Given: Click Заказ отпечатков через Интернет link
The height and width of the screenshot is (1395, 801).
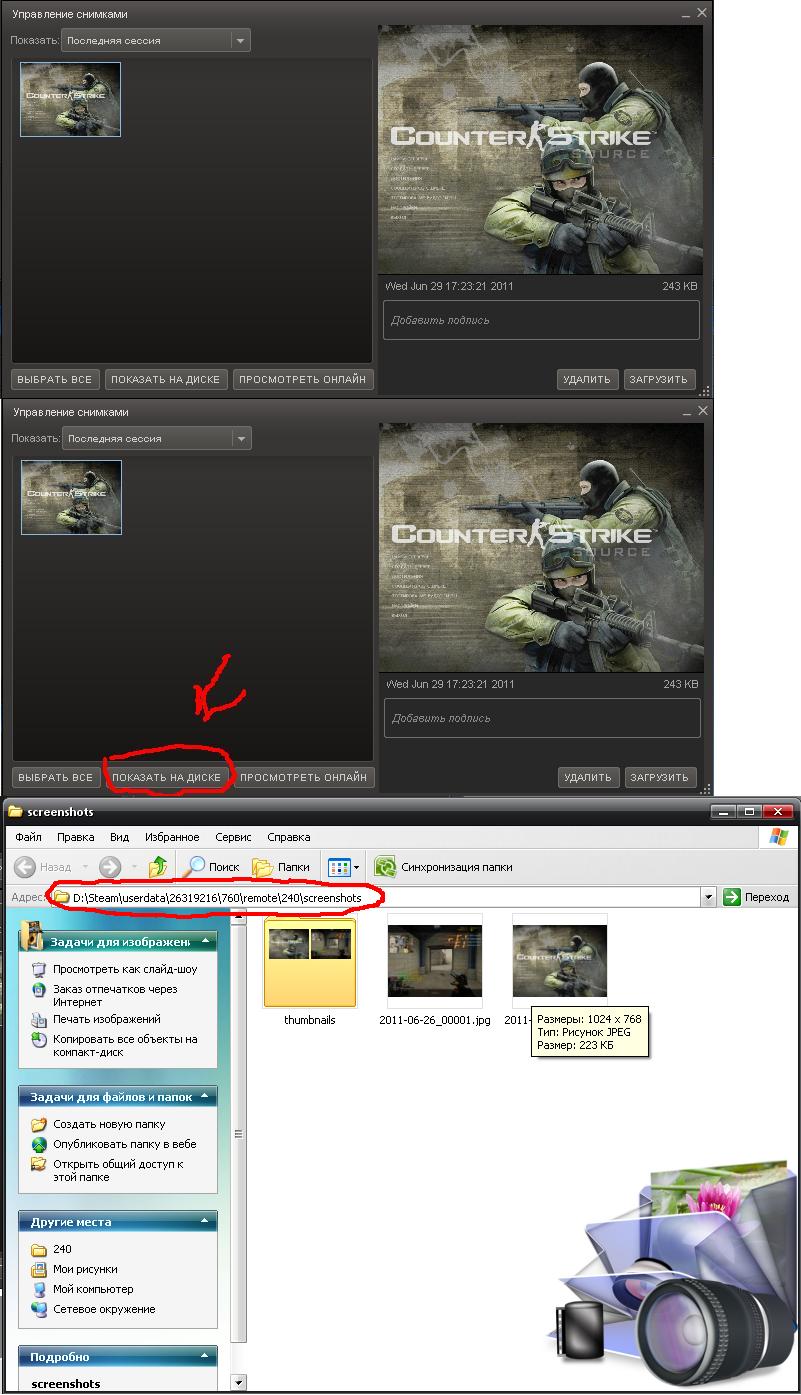Looking at the screenshot, I should tap(115, 995).
